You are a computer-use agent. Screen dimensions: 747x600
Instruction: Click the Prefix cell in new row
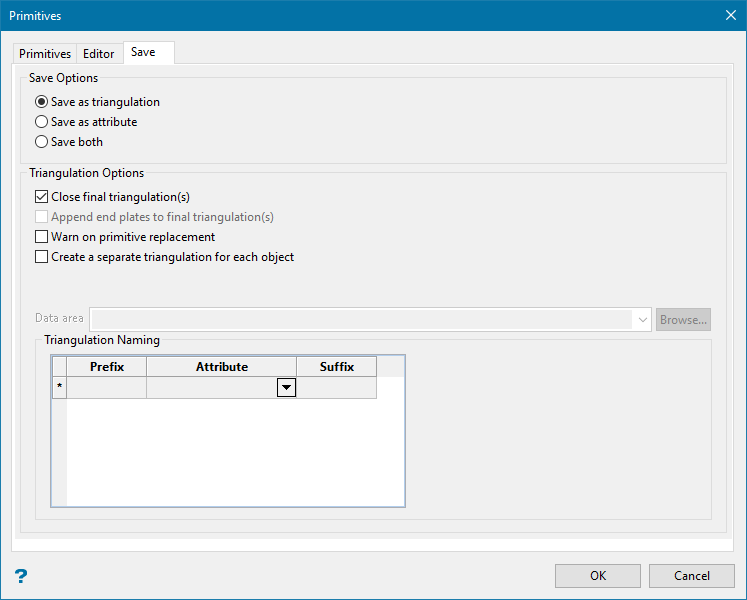107,387
